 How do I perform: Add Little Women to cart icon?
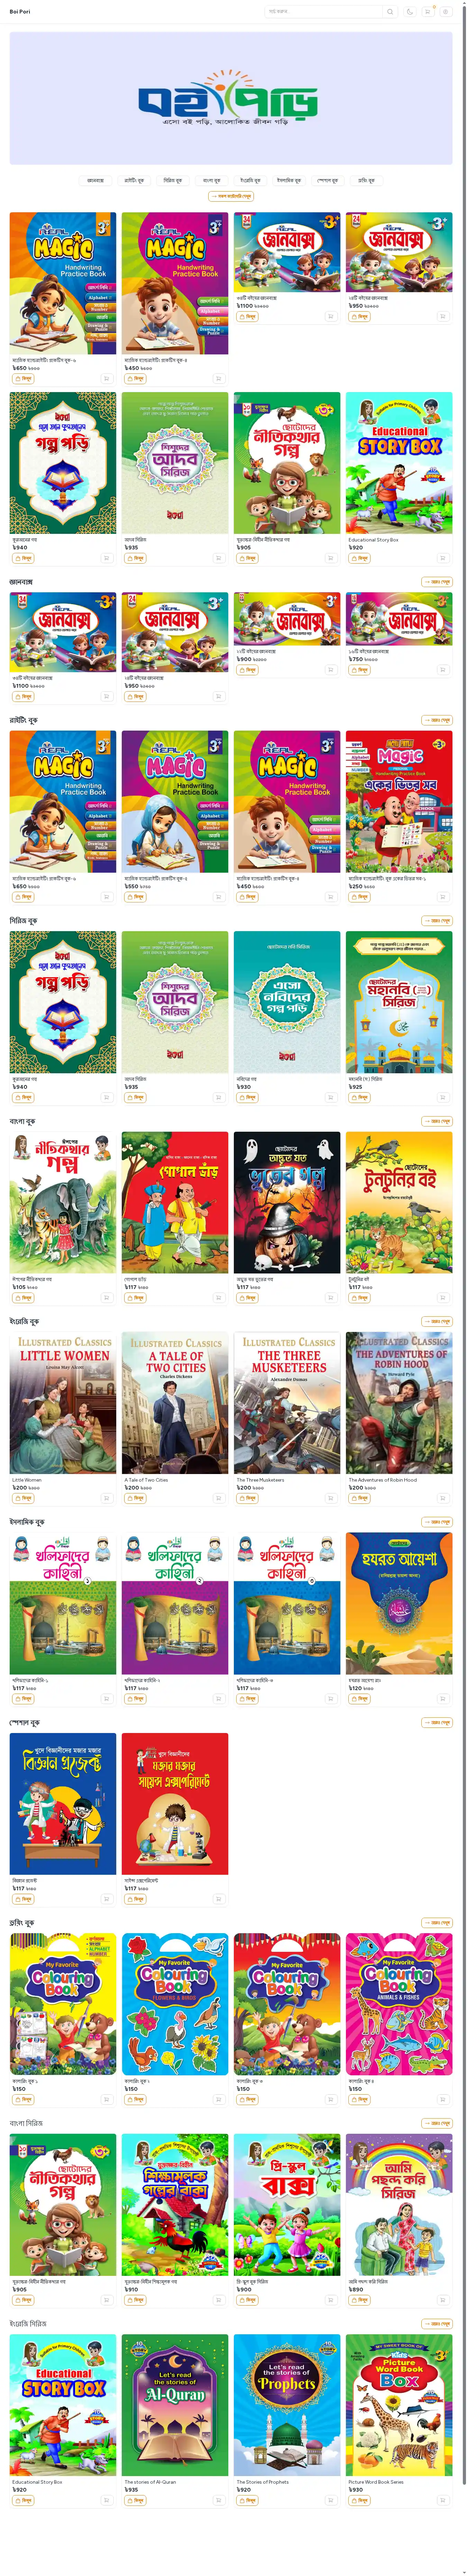point(106,1498)
